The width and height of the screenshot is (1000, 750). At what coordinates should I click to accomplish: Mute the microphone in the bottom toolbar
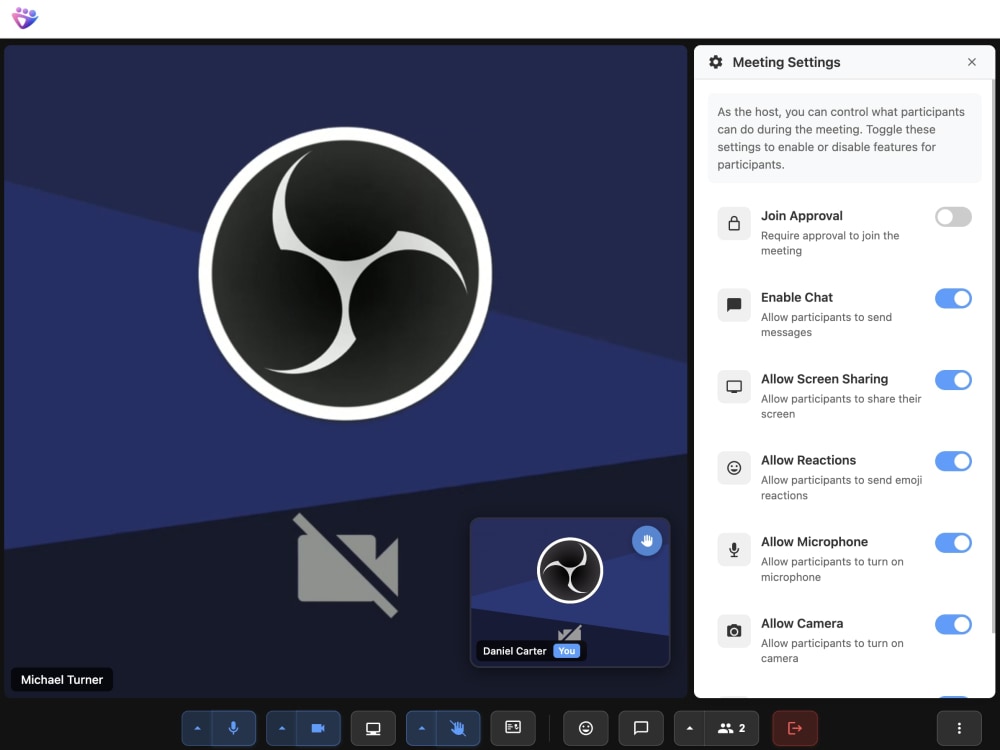(x=233, y=728)
